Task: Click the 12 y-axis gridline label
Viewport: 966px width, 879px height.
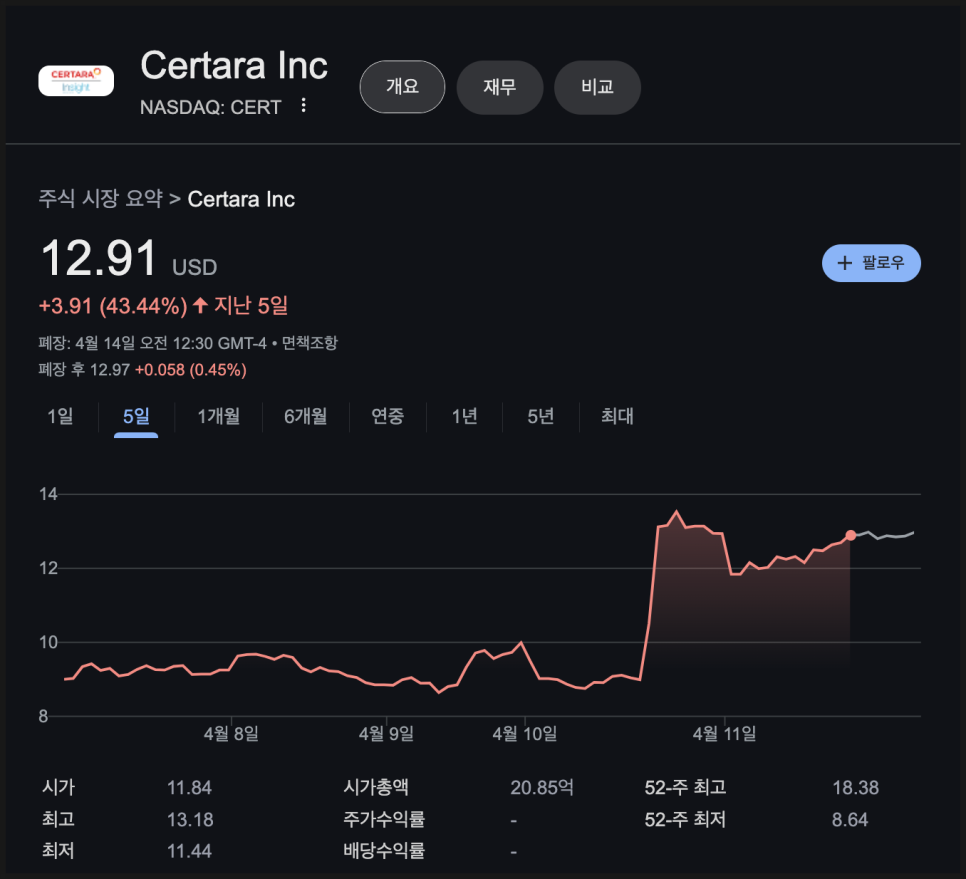Action: (x=48, y=569)
